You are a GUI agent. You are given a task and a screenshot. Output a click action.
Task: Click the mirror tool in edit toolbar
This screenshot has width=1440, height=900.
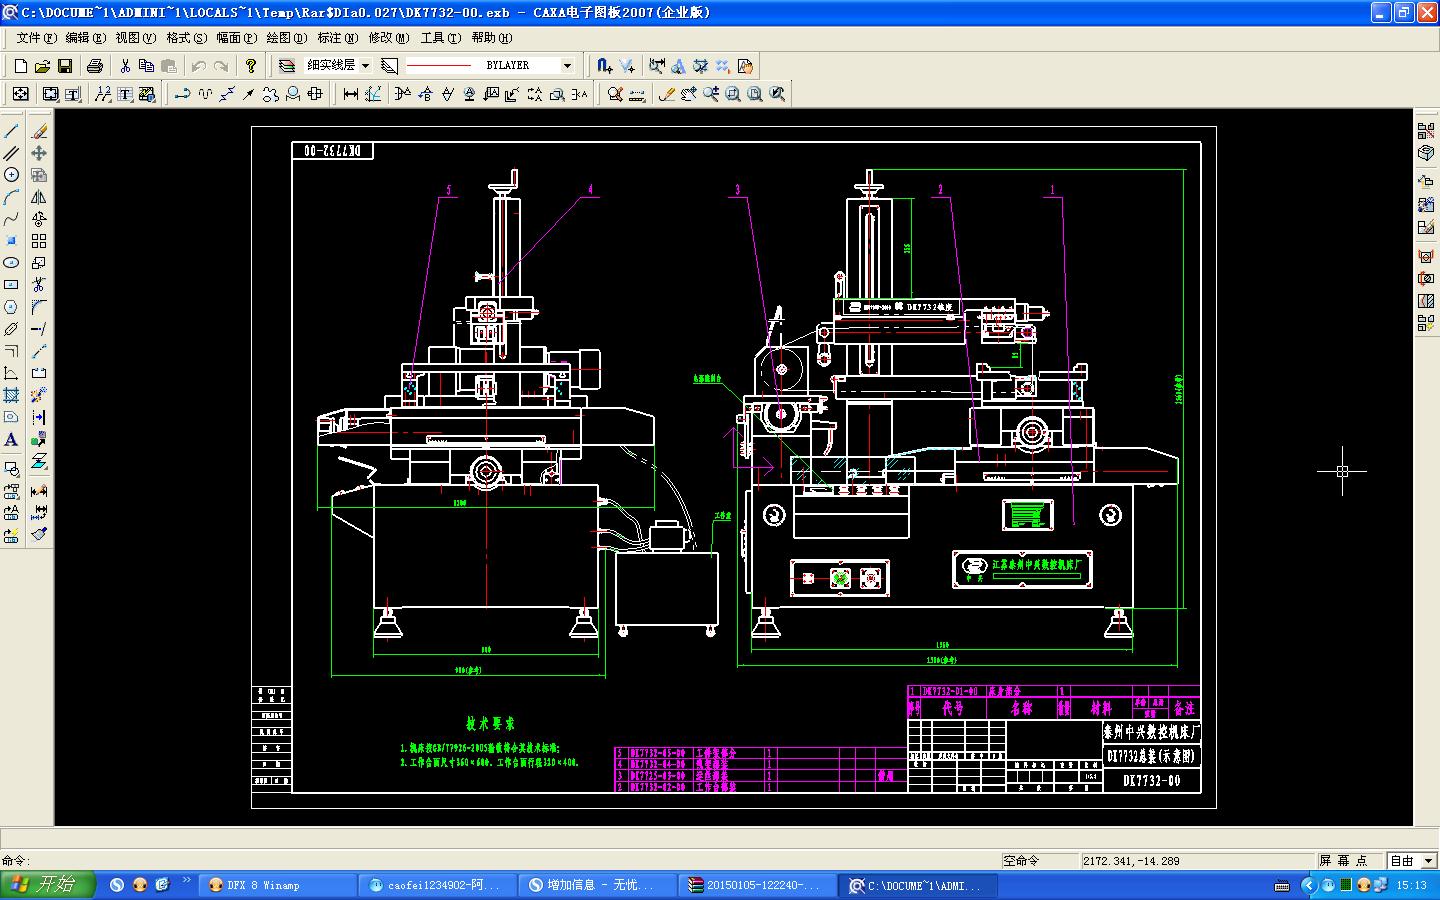pyautogui.click(x=39, y=197)
